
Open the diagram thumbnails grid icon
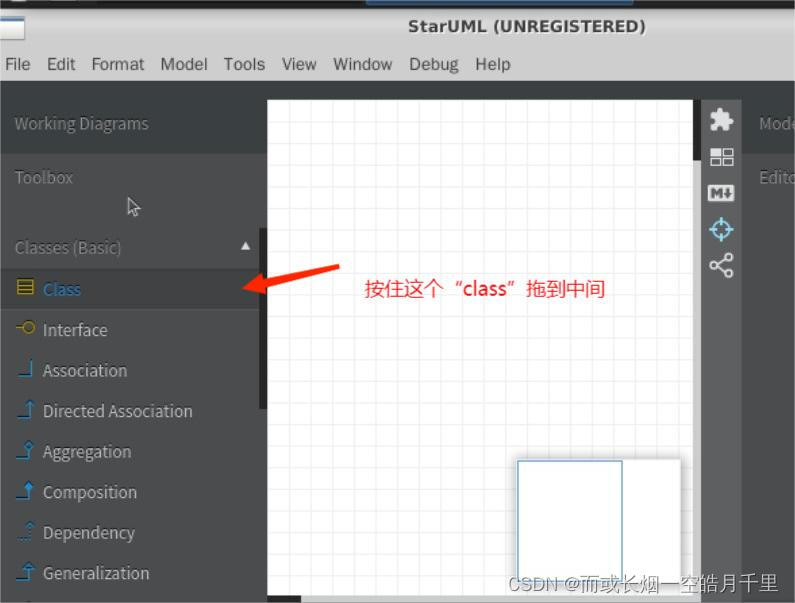point(721,157)
